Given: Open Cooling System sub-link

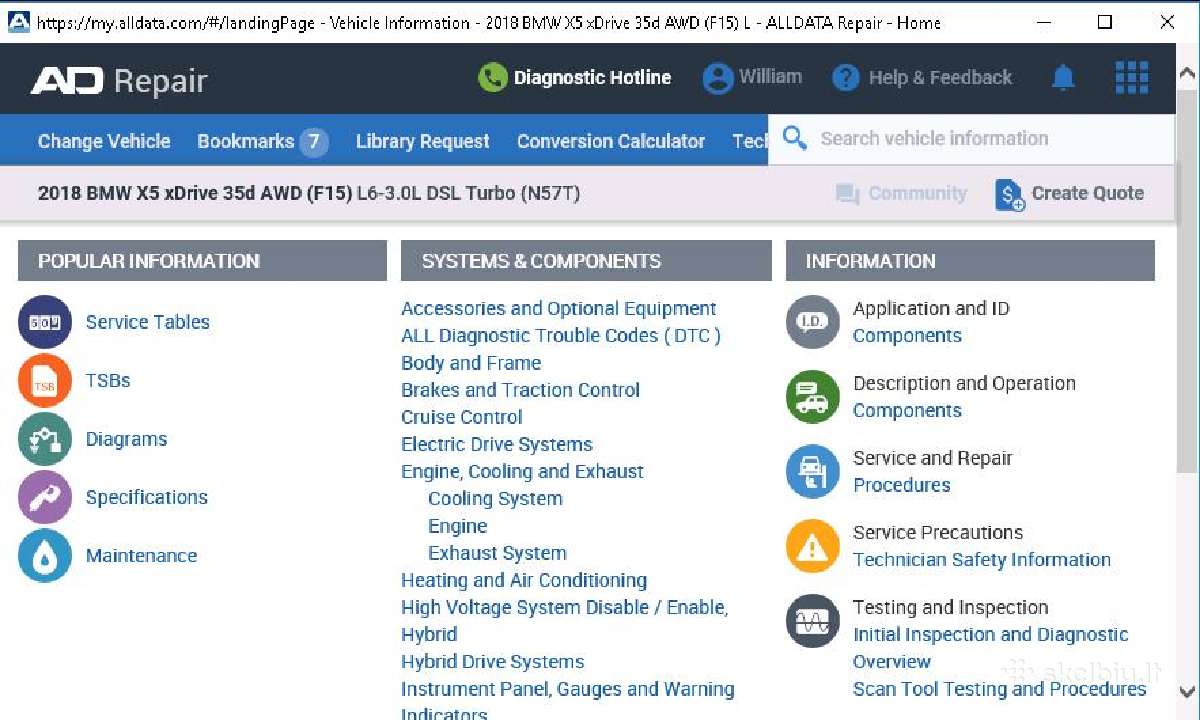Looking at the screenshot, I should point(495,498).
